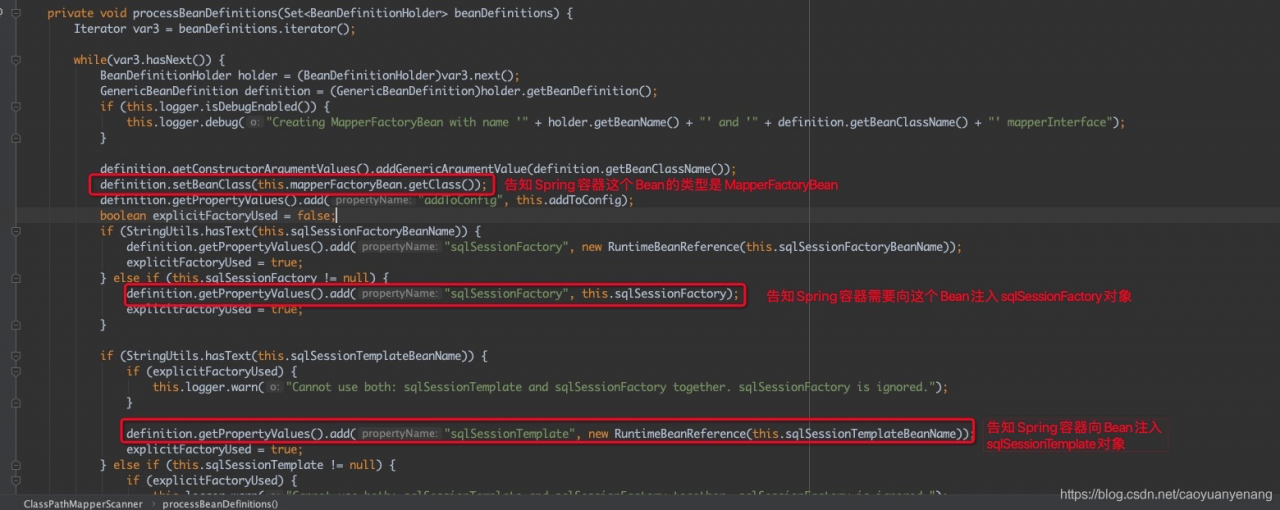Click boolean explicitFactoryUsed = false line
1280x510 pixels.
point(219,215)
